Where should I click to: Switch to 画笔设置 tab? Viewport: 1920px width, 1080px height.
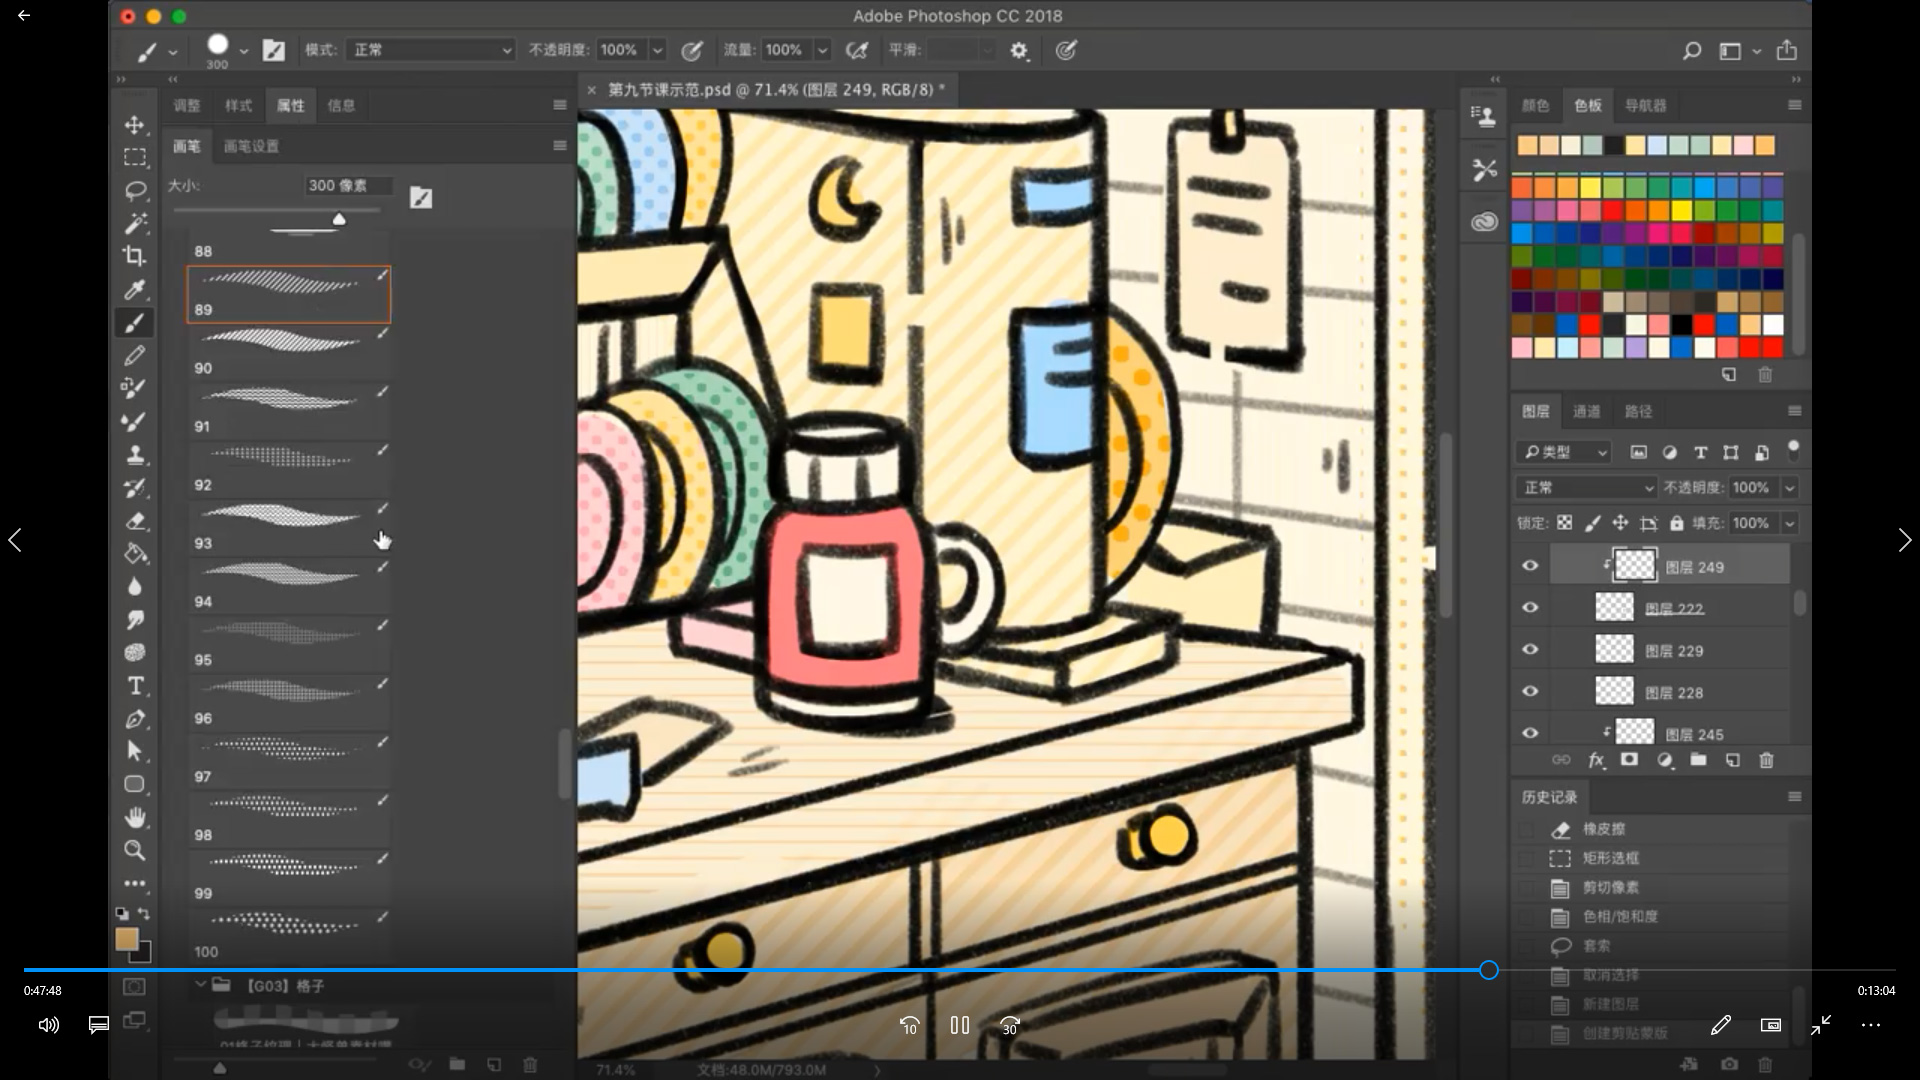(x=251, y=146)
